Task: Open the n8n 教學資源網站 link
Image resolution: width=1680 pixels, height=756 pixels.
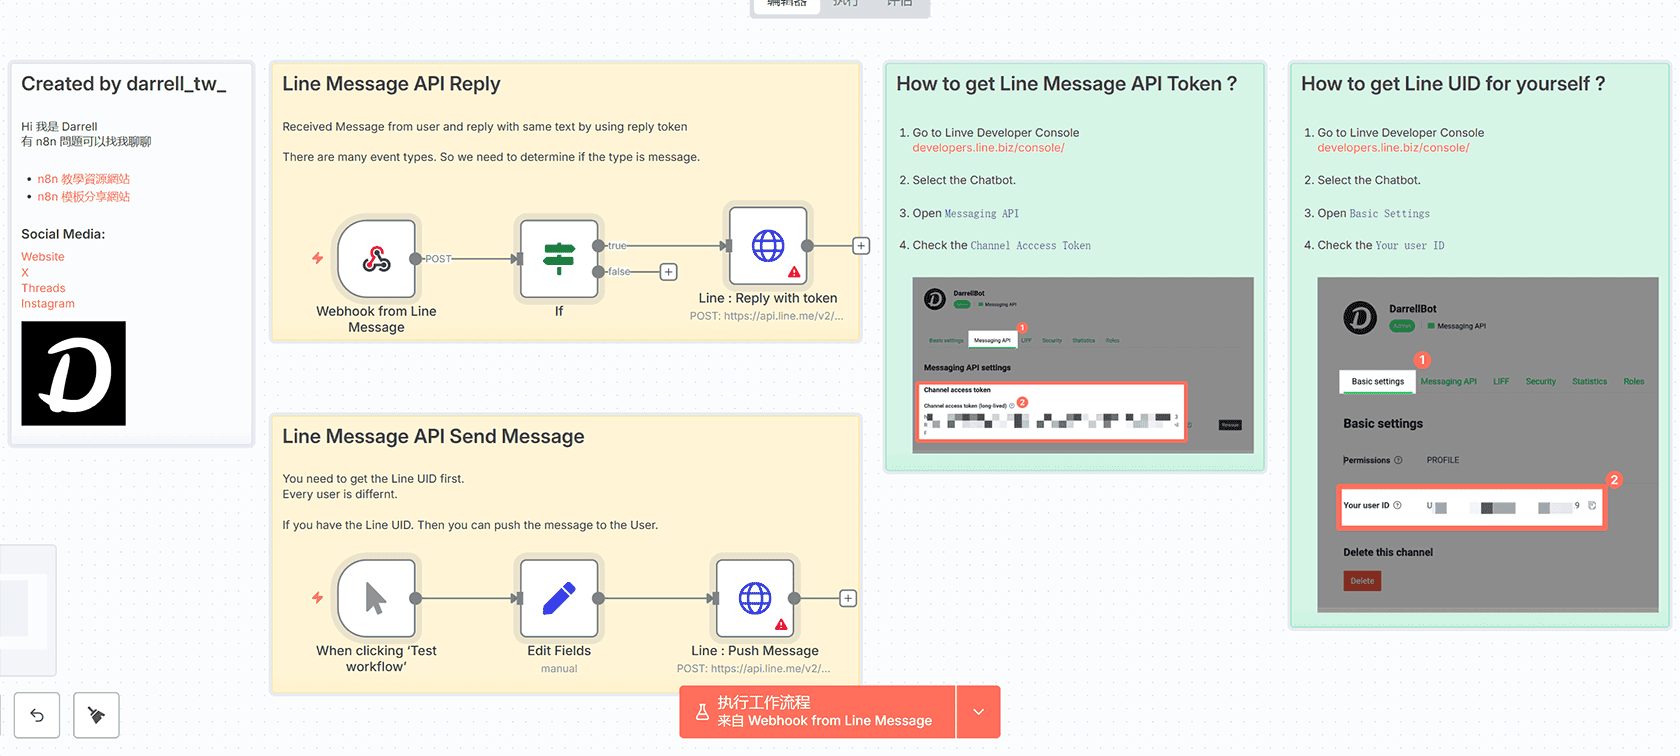Action: point(84,179)
